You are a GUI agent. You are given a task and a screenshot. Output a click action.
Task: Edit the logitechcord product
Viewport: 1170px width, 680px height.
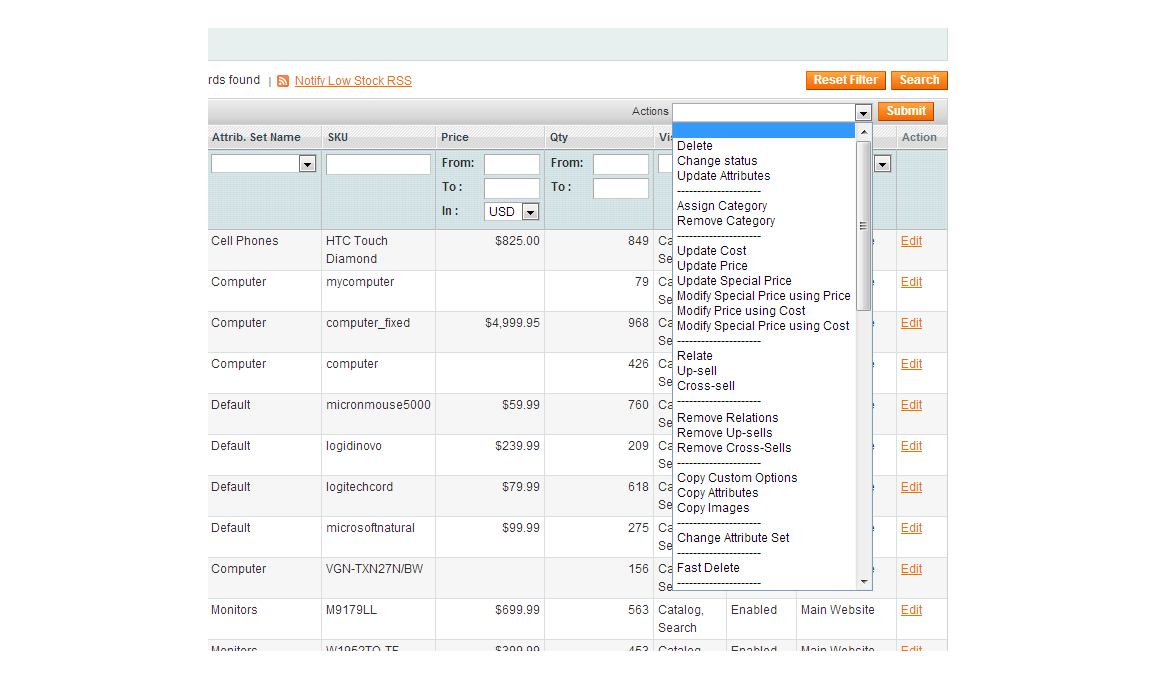tap(911, 487)
